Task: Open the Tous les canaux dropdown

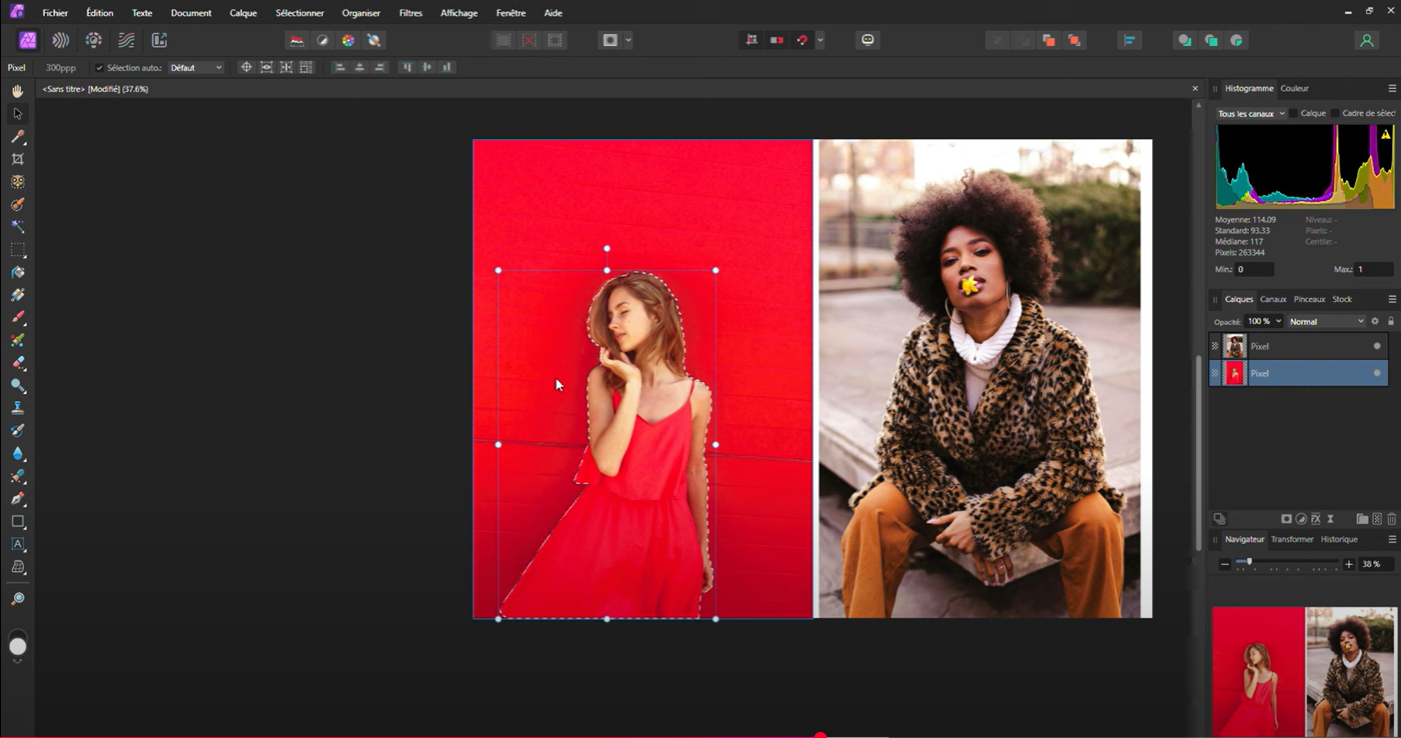Action: point(1251,114)
